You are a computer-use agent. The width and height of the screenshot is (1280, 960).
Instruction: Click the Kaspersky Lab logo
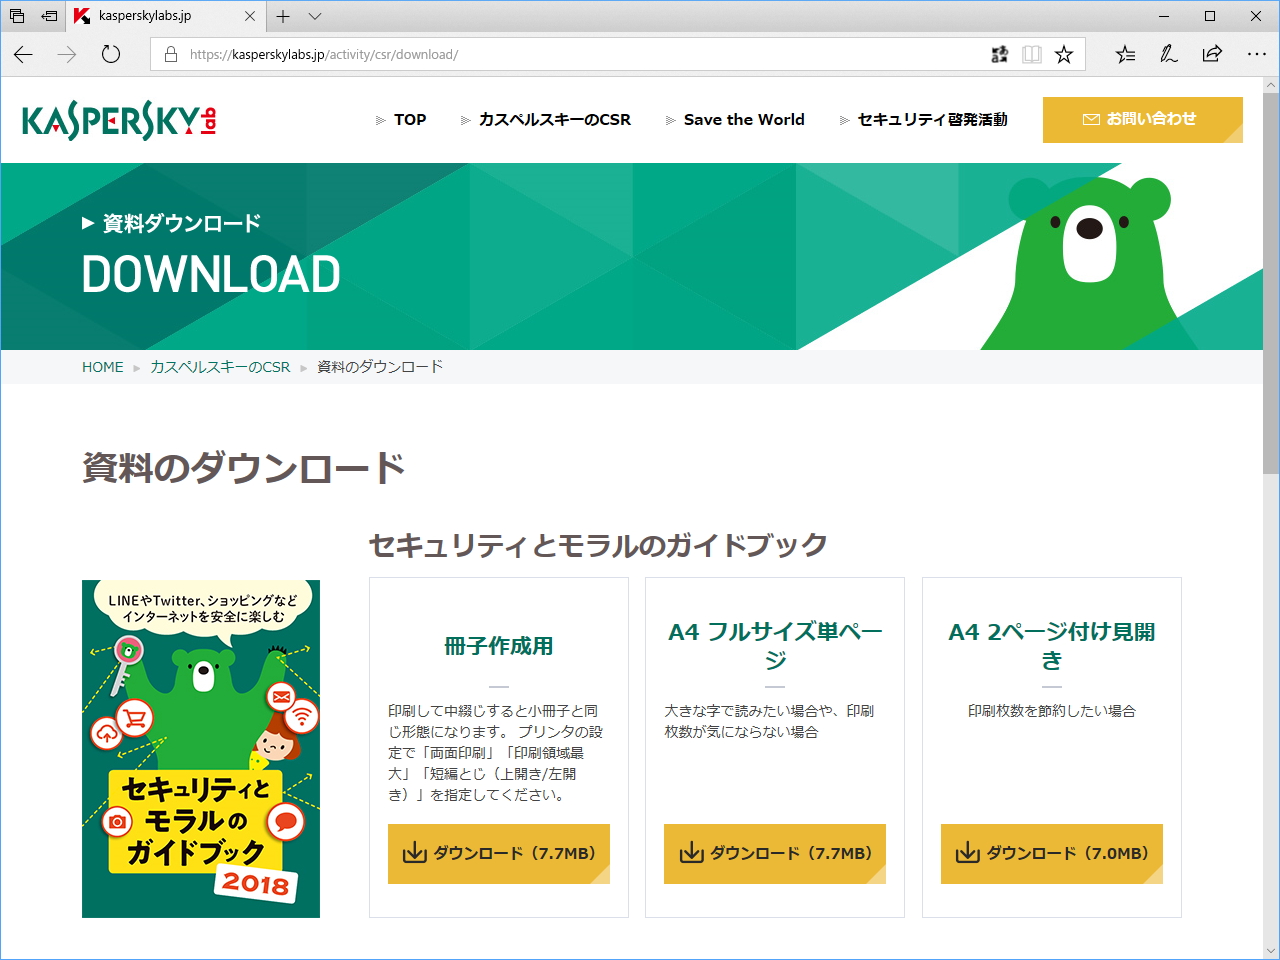119,120
